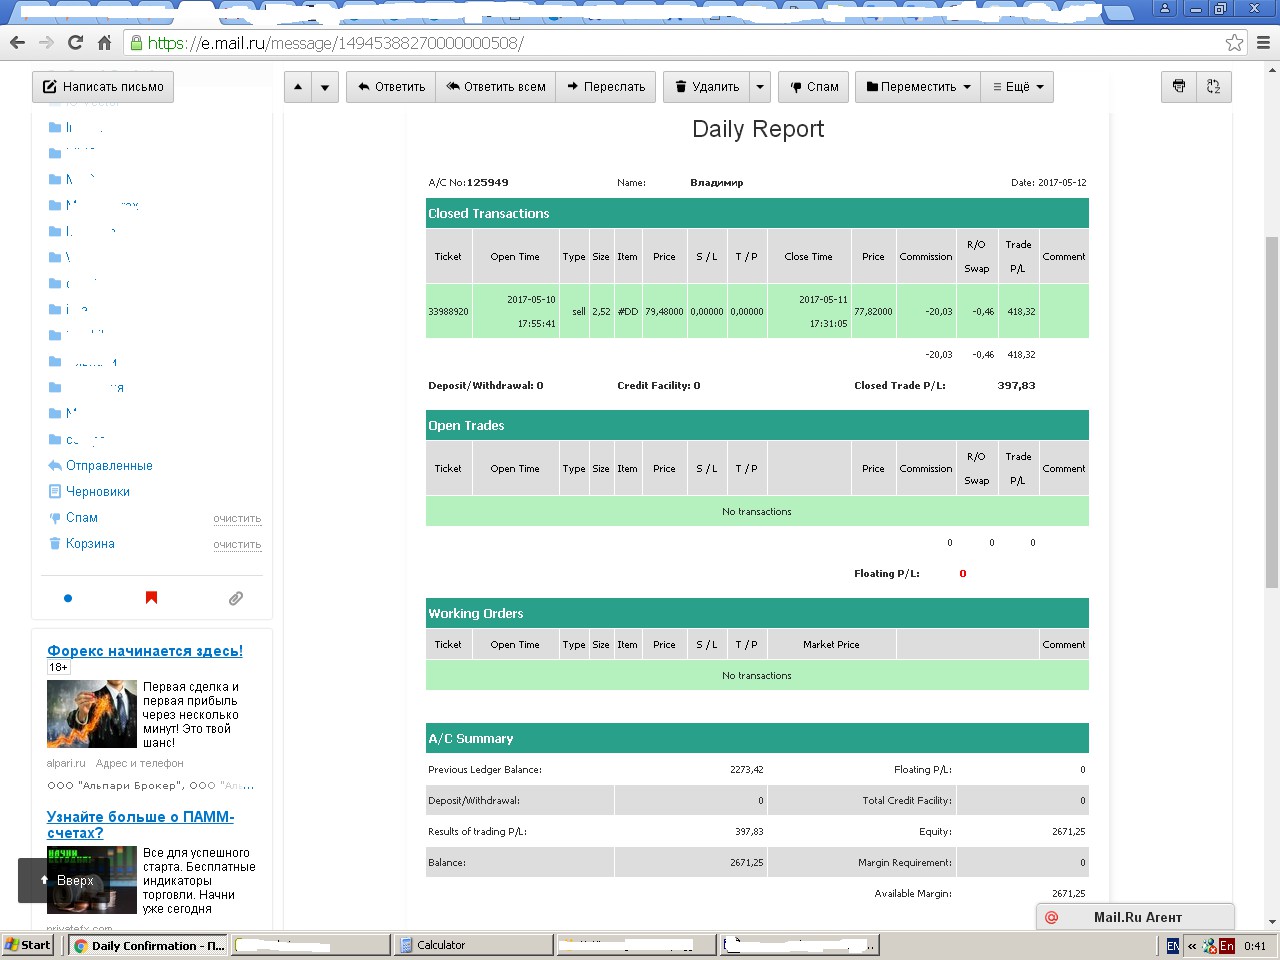Screen dimensions: 1280x960
Task: Open the Переместить dropdown
Action: [918, 87]
